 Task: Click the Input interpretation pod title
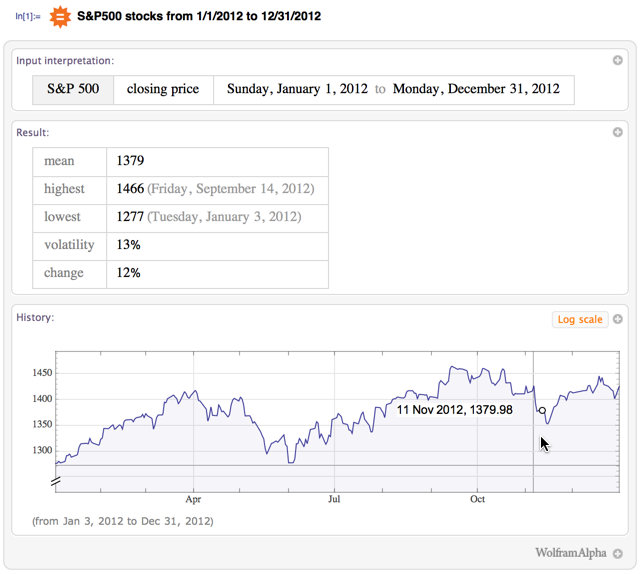click(x=65, y=61)
